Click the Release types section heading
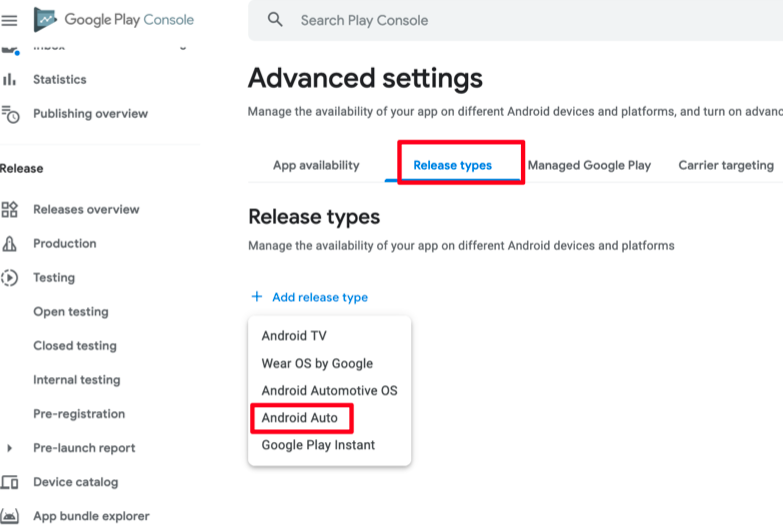The height and width of the screenshot is (527, 783). [x=314, y=217]
